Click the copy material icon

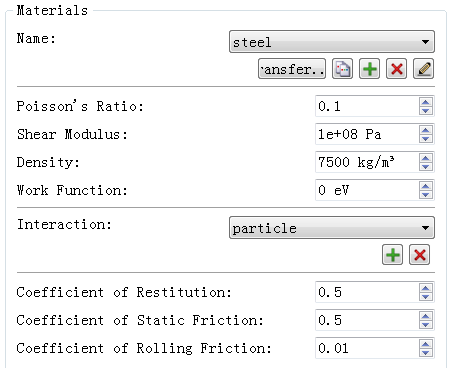pos(342,69)
